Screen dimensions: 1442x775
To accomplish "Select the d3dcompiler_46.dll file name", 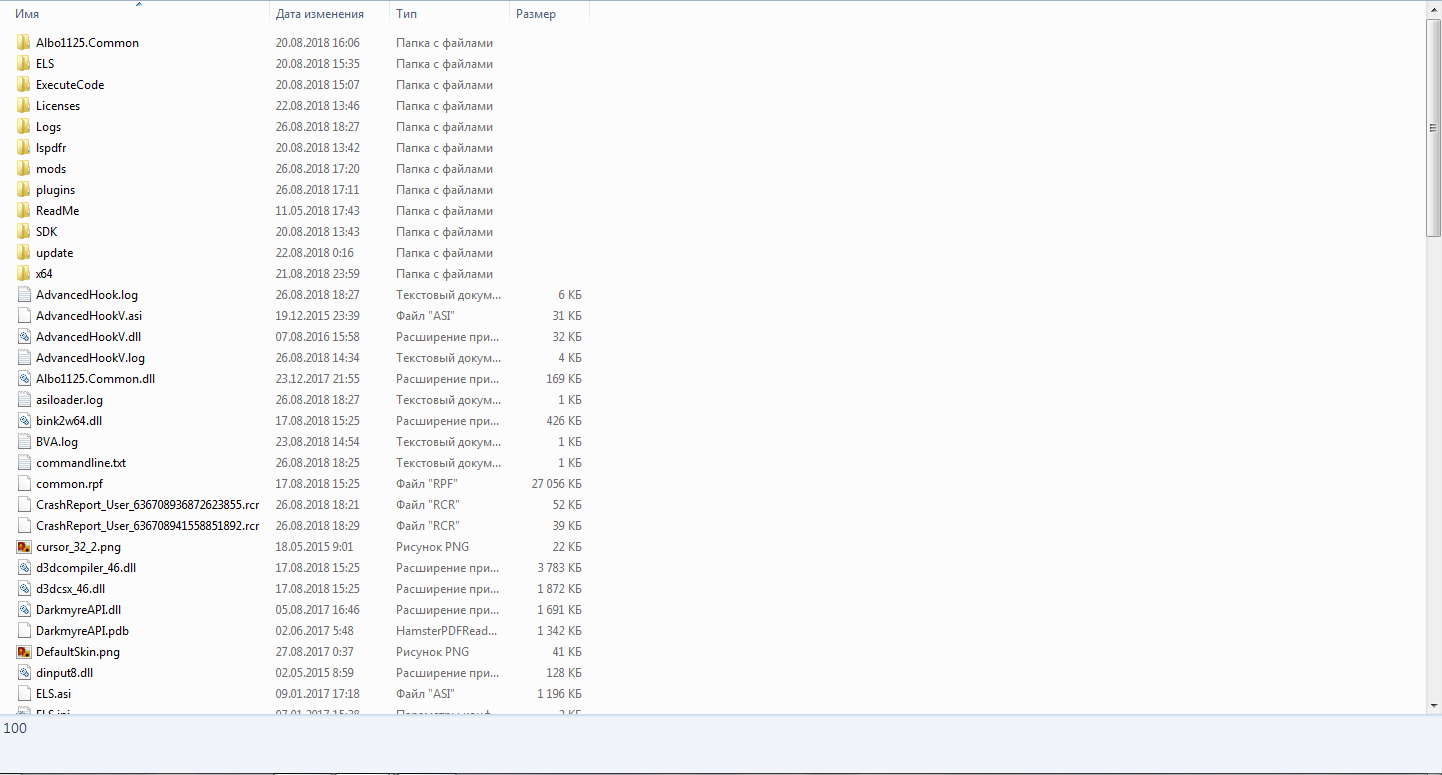I will click(x=86, y=568).
